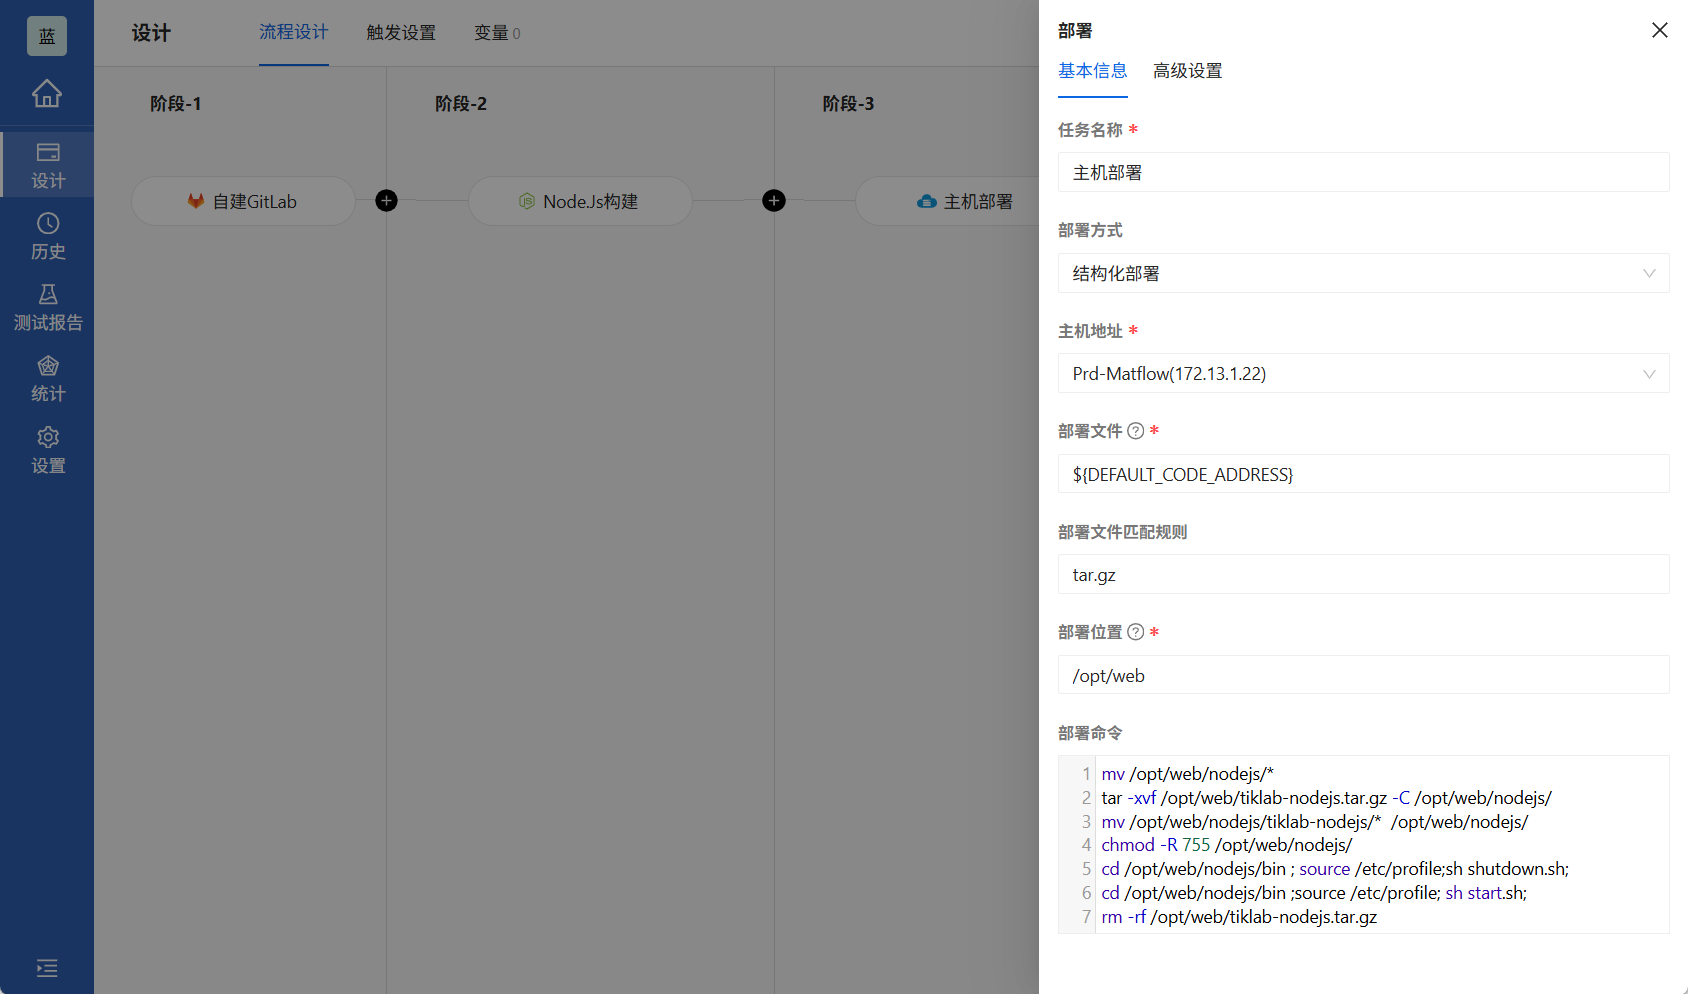The width and height of the screenshot is (1688, 994).
Task: Switch to the 高级设置 tab
Action: pyautogui.click(x=1186, y=70)
